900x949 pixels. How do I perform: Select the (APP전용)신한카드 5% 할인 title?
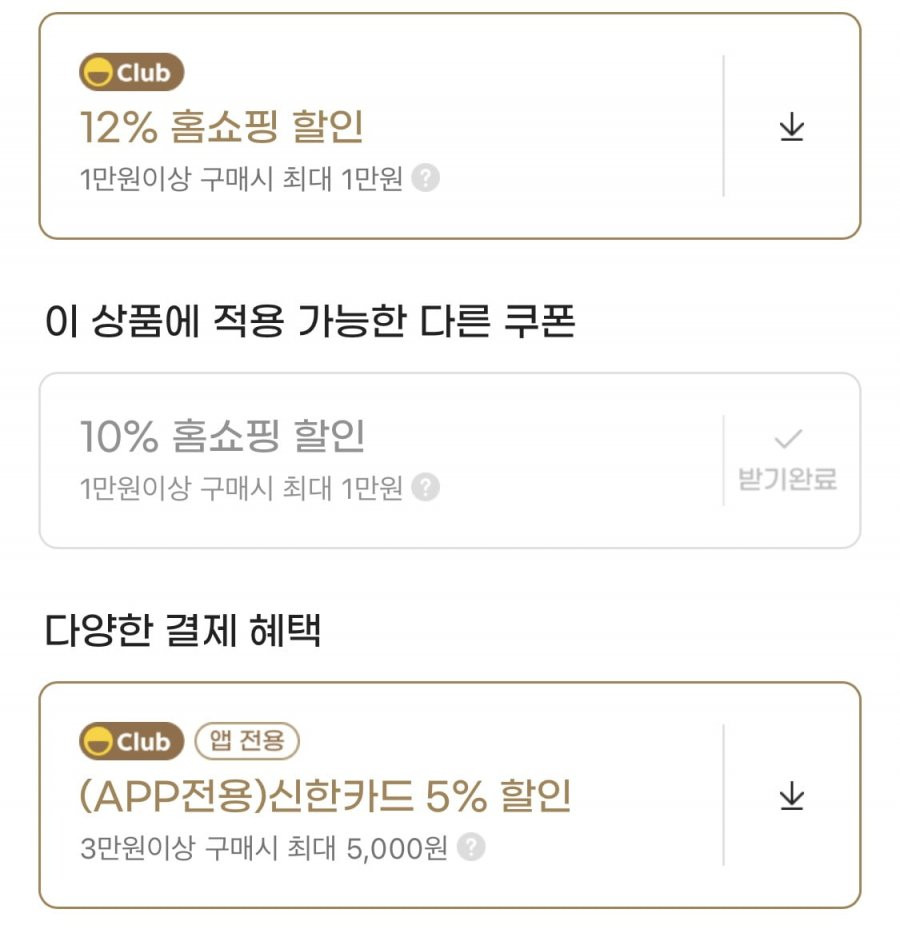click(326, 796)
